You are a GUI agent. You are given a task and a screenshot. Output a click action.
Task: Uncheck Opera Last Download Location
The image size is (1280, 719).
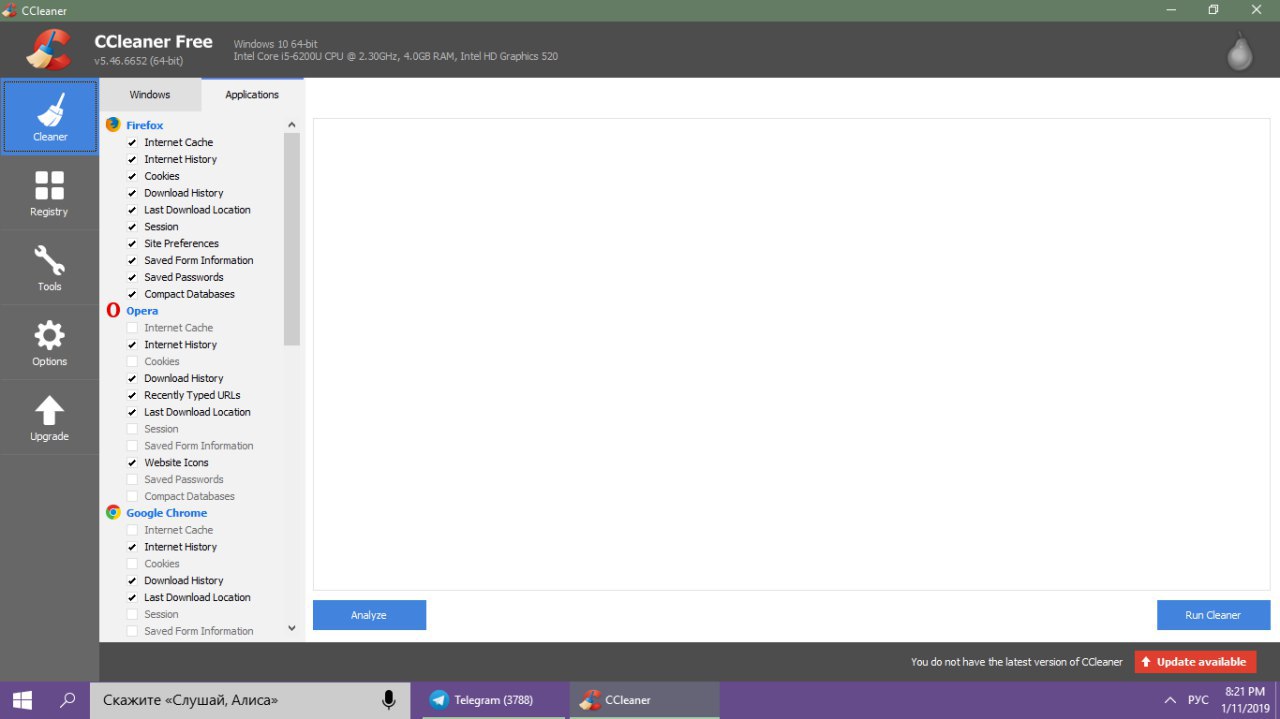pos(132,412)
